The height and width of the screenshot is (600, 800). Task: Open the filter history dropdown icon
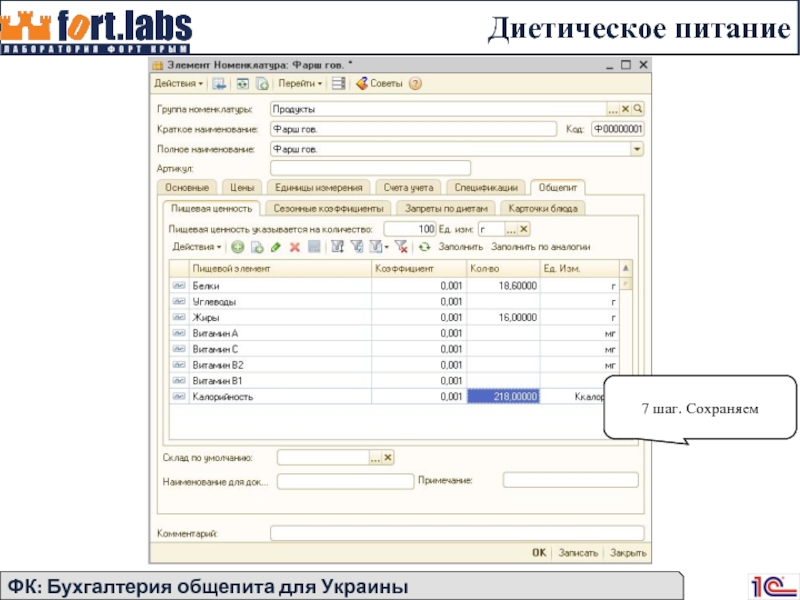tap(378, 247)
